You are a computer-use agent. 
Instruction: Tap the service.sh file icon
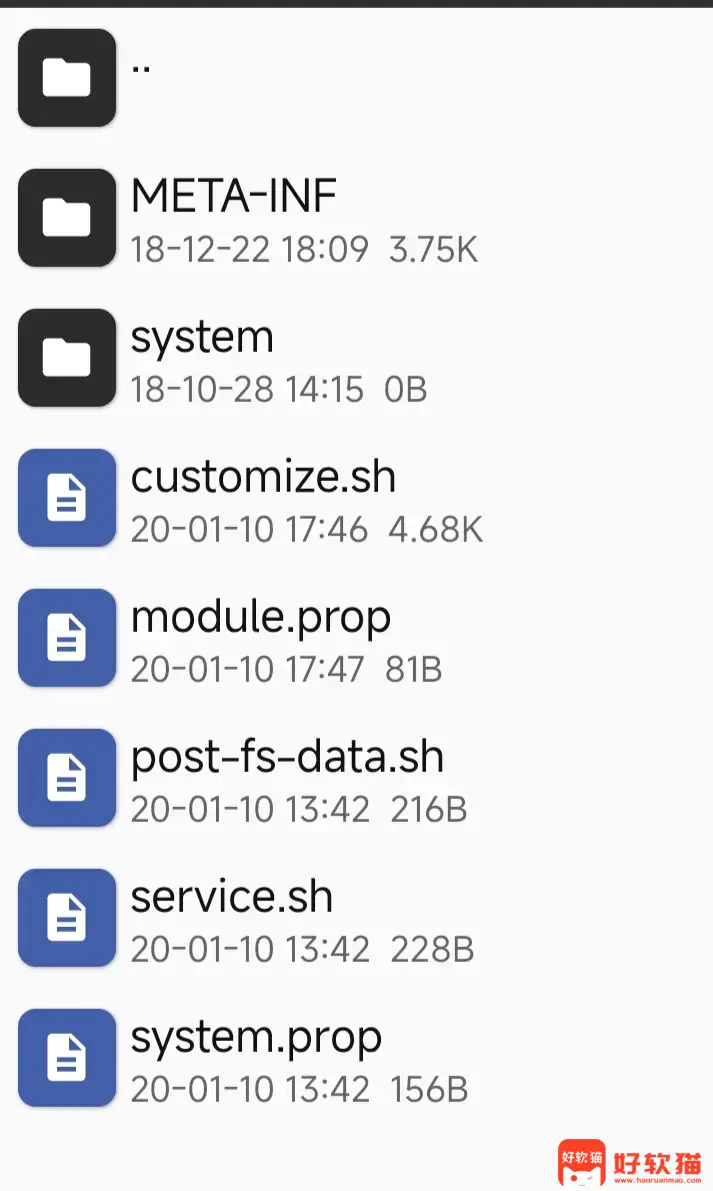[x=67, y=918]
